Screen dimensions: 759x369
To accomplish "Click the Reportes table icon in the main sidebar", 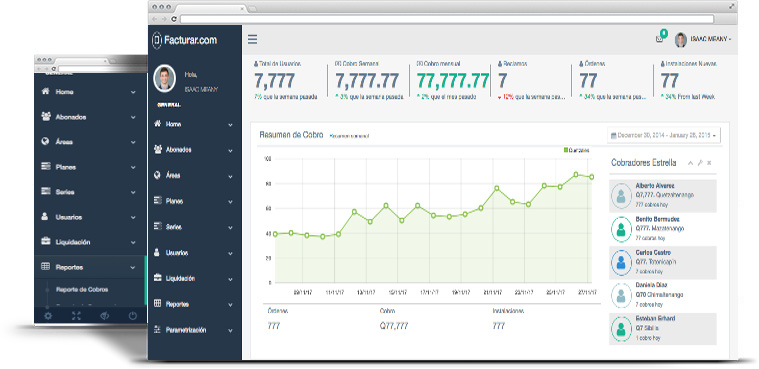I will 157,304.
